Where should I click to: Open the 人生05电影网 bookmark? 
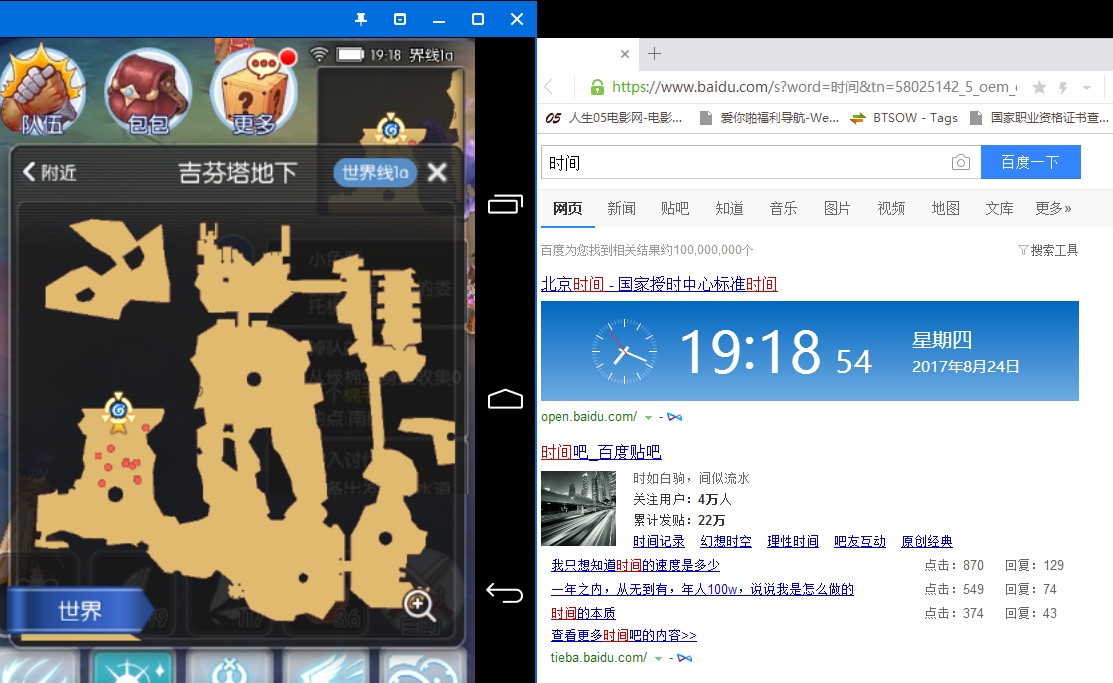coord(613,118)
